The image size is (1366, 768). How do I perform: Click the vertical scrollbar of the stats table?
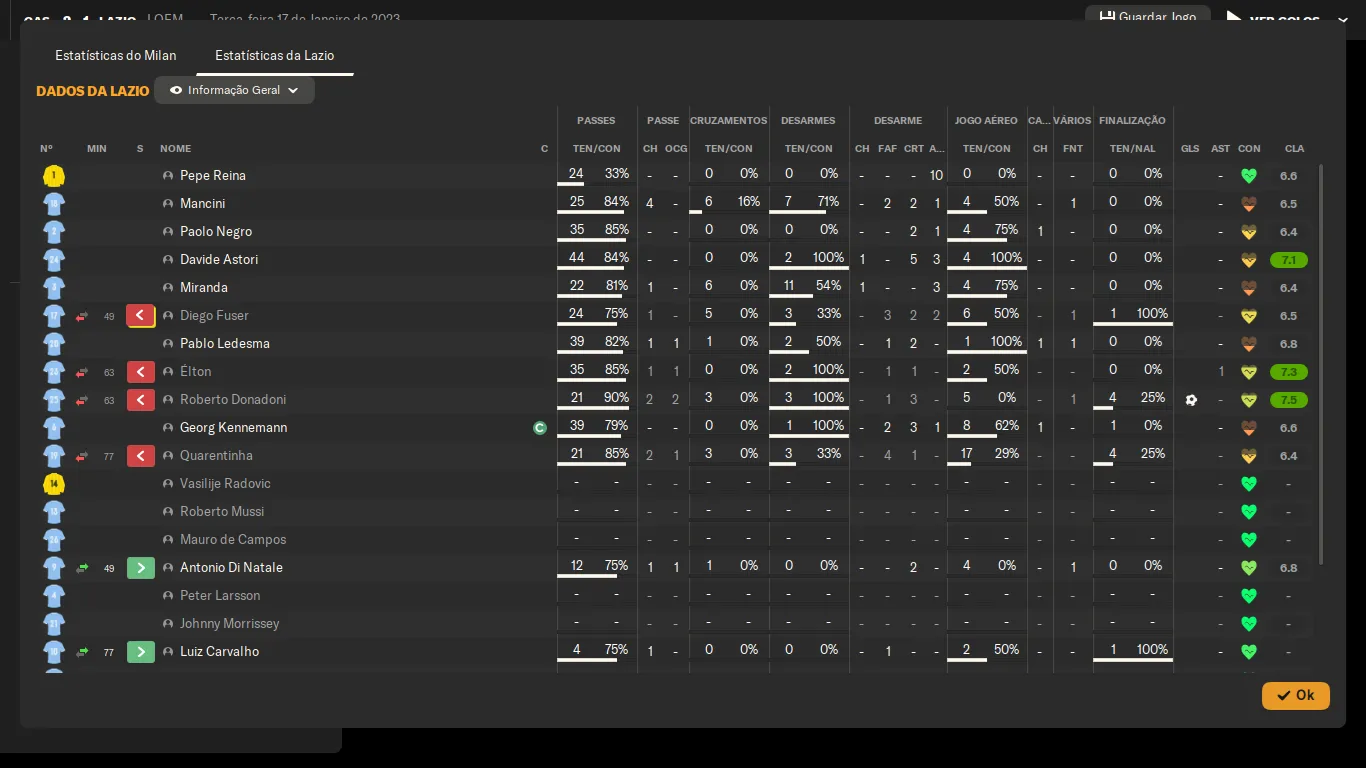(1321, 365)
